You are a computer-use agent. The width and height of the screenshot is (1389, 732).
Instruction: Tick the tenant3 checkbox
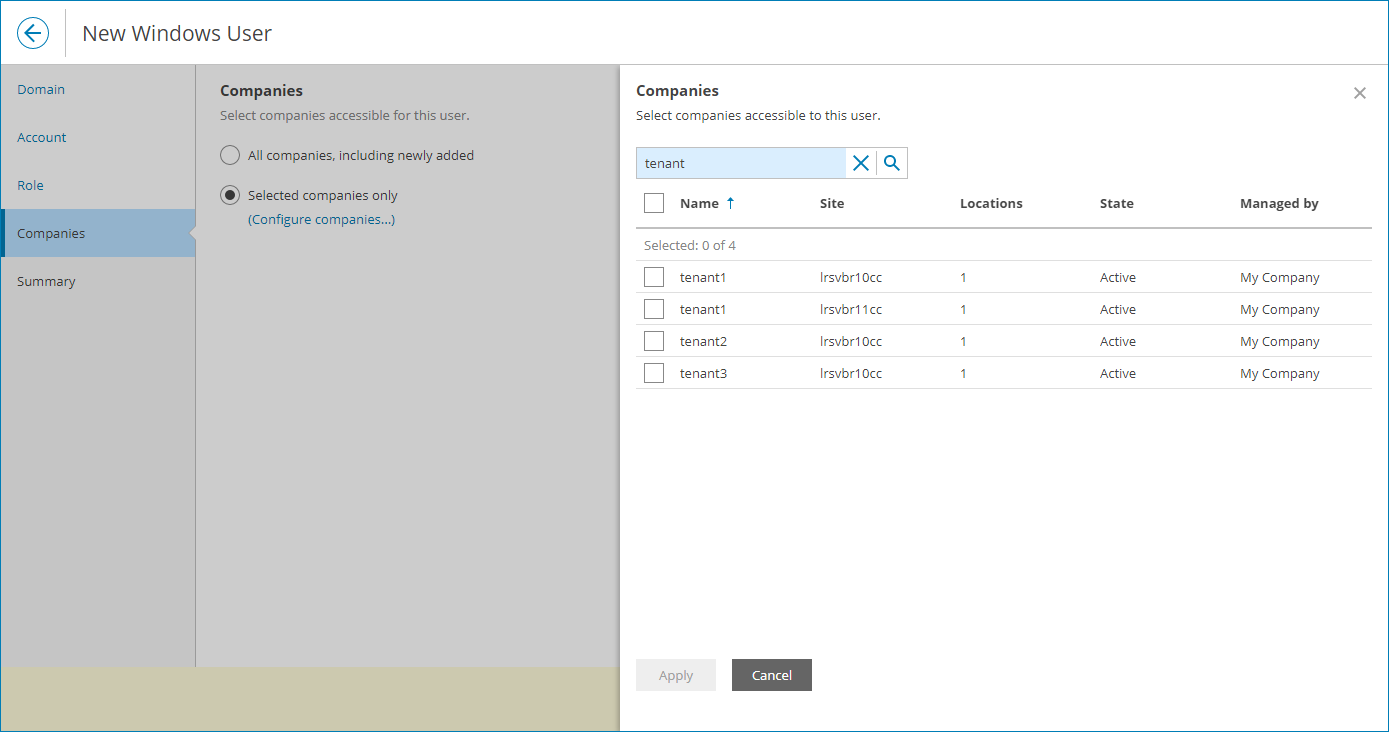point(654,373)
